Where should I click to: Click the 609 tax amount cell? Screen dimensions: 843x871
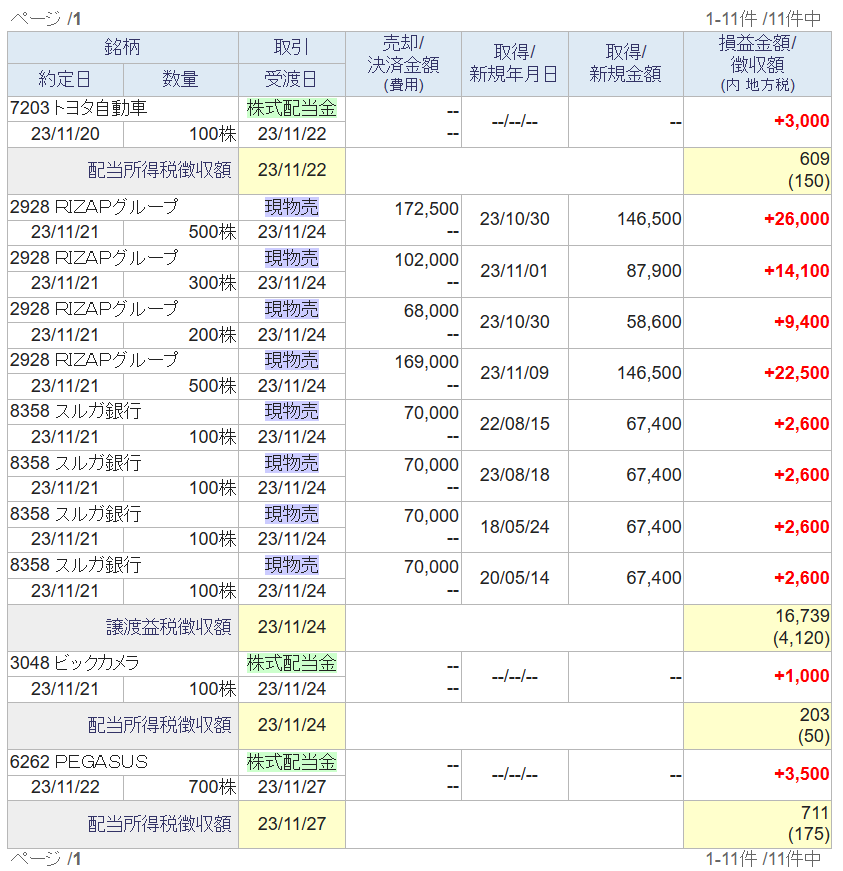click(x=757, y=171)
